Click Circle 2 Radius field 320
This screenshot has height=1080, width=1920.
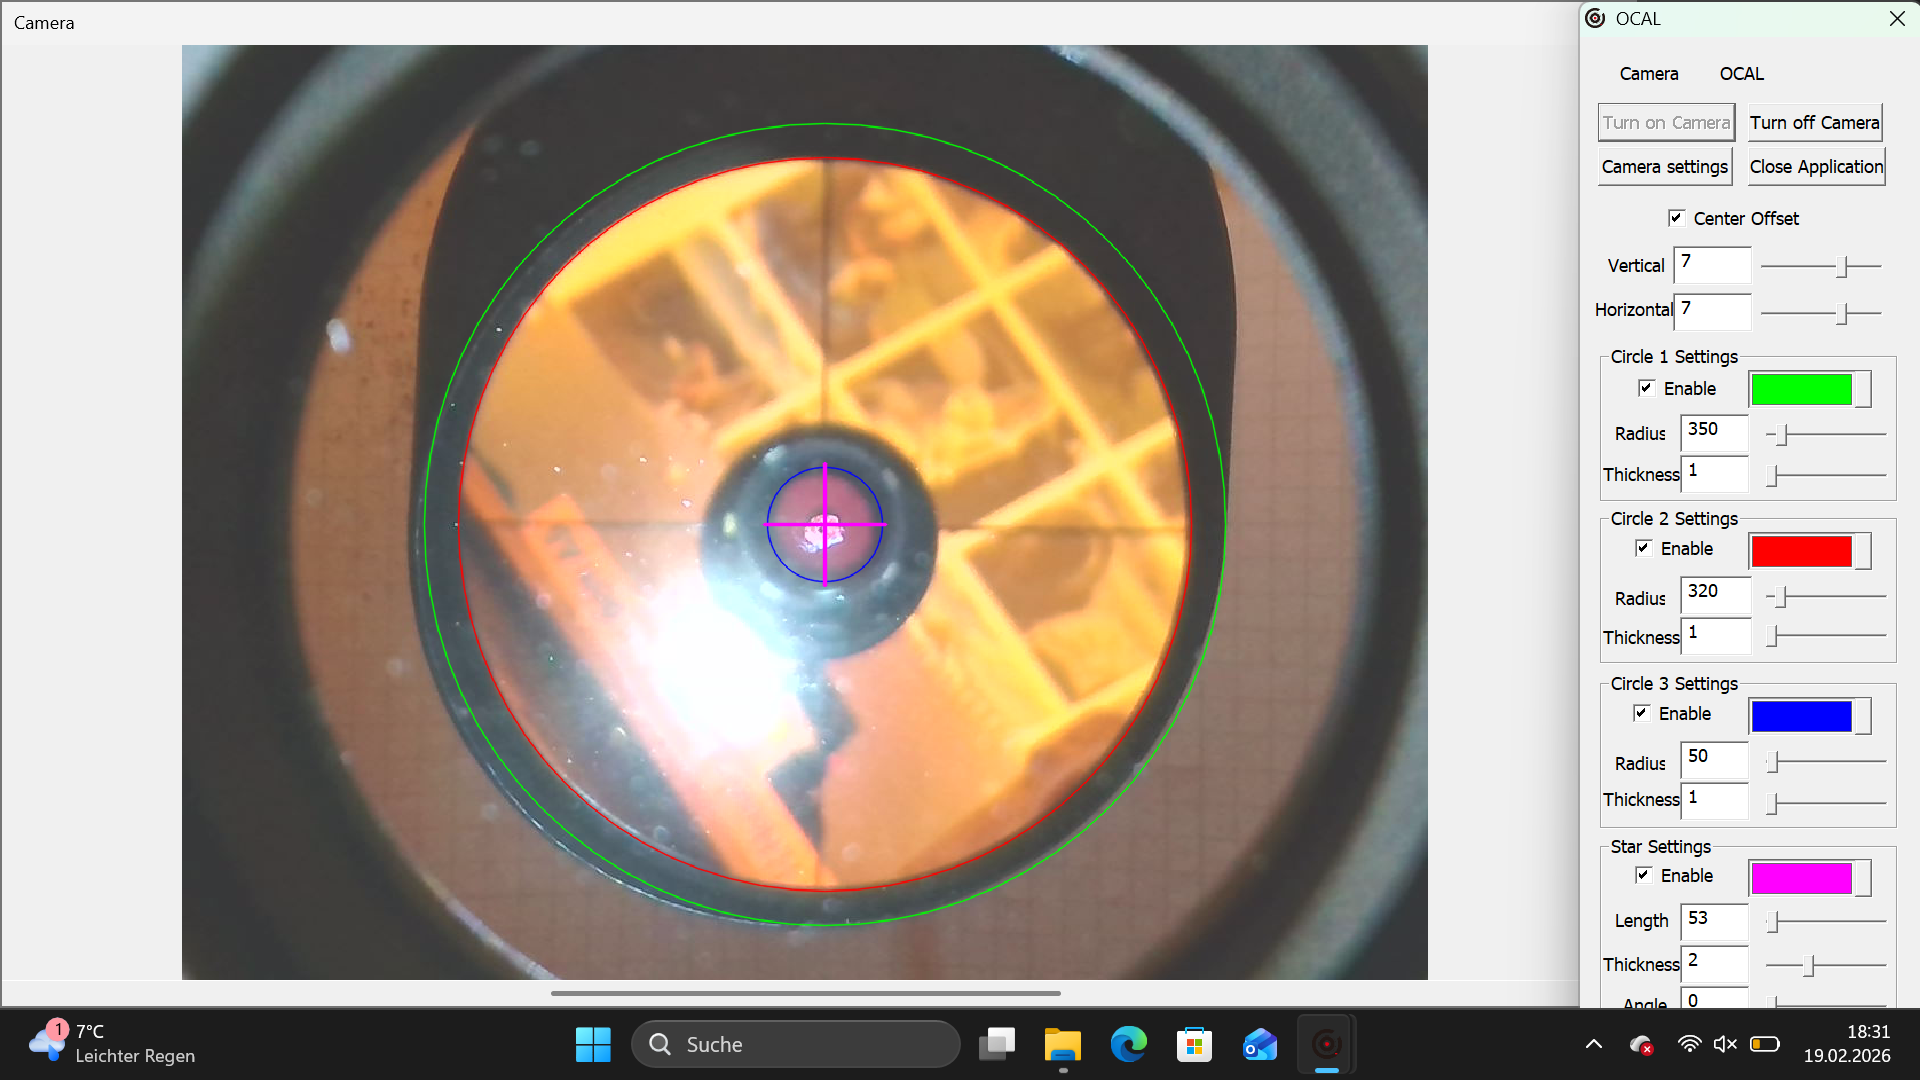(x=1716, y=594)
